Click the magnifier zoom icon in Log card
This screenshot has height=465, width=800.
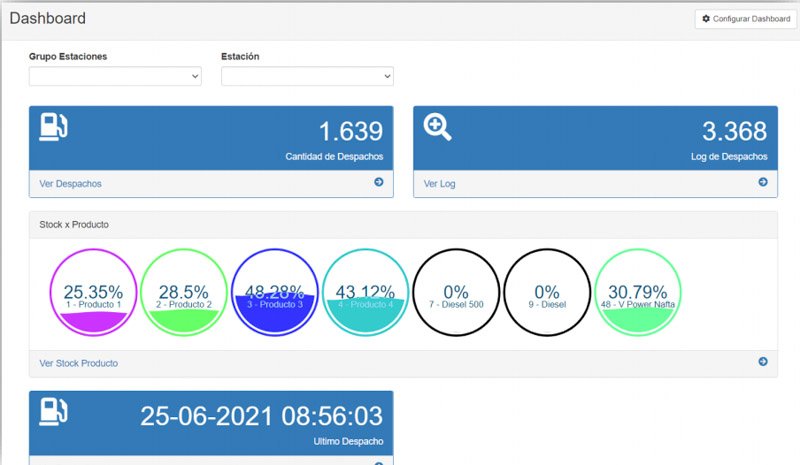click(437, 127)
